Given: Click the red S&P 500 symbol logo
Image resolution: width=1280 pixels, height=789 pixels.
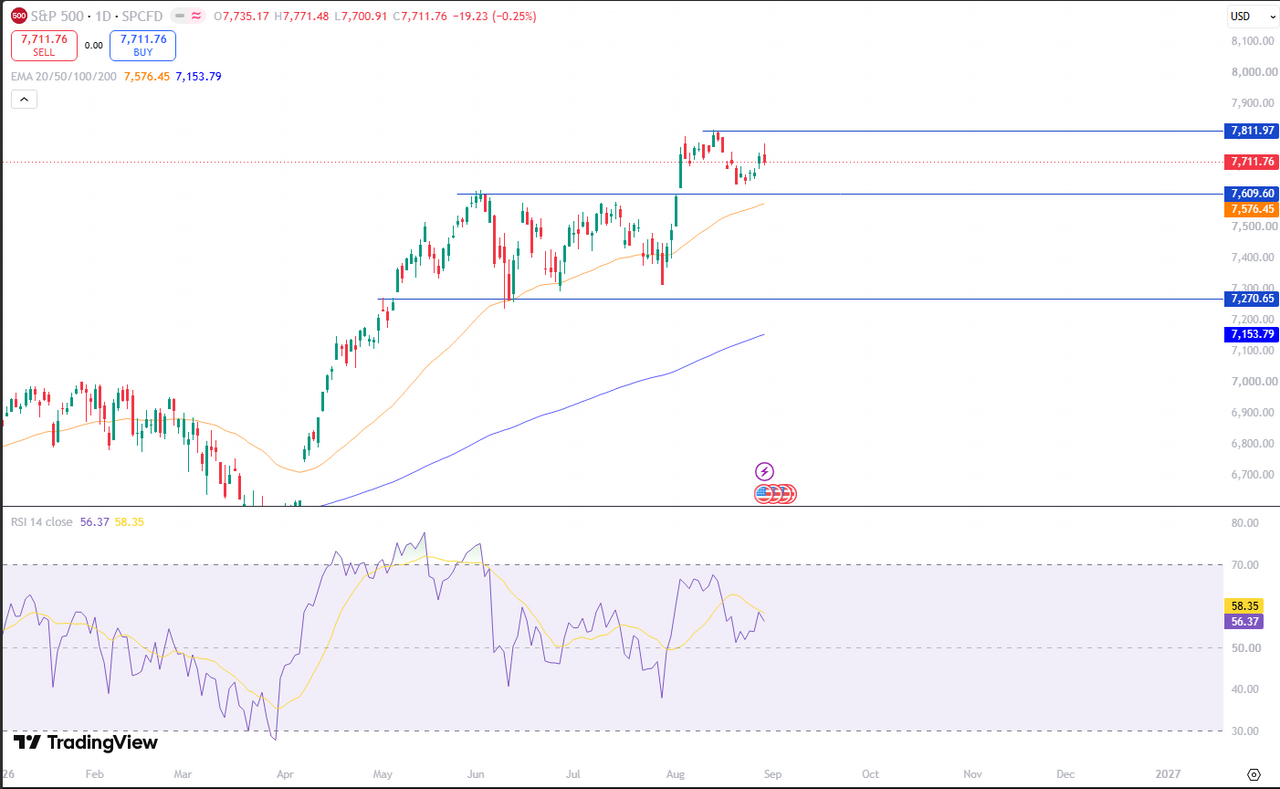Looking at the screenshot, I should [18, 16].
